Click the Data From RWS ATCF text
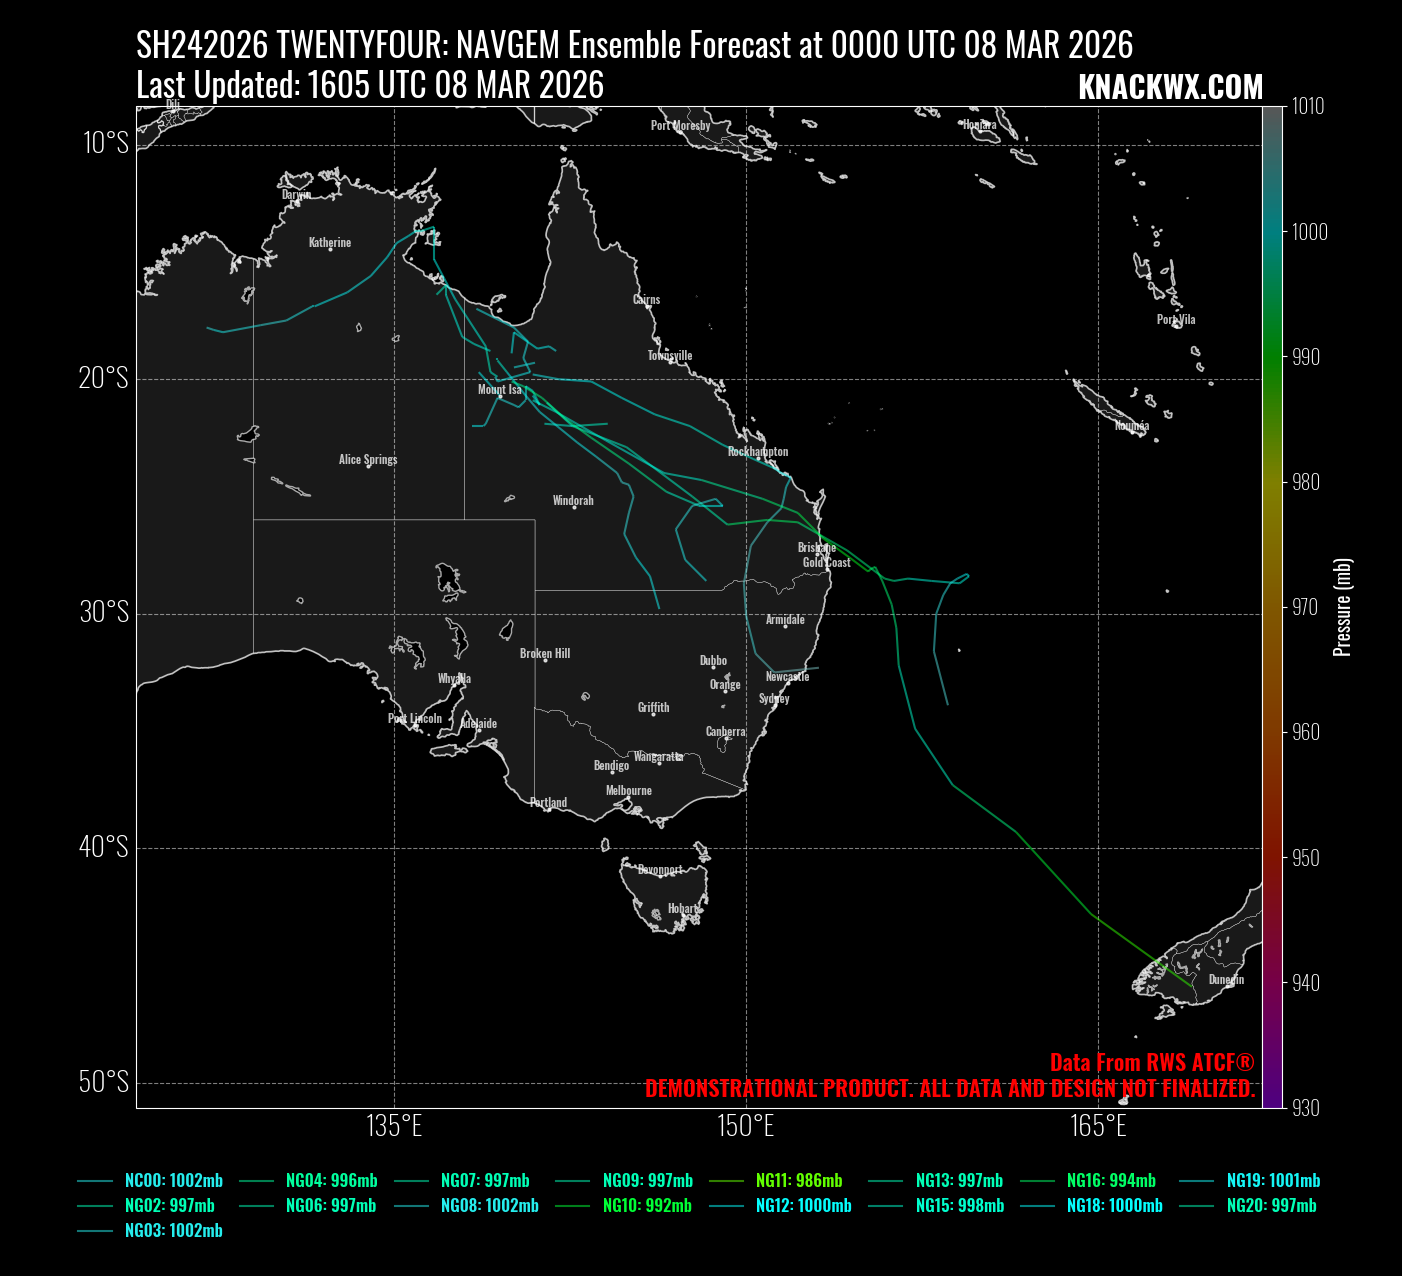 [1151, 1062]
